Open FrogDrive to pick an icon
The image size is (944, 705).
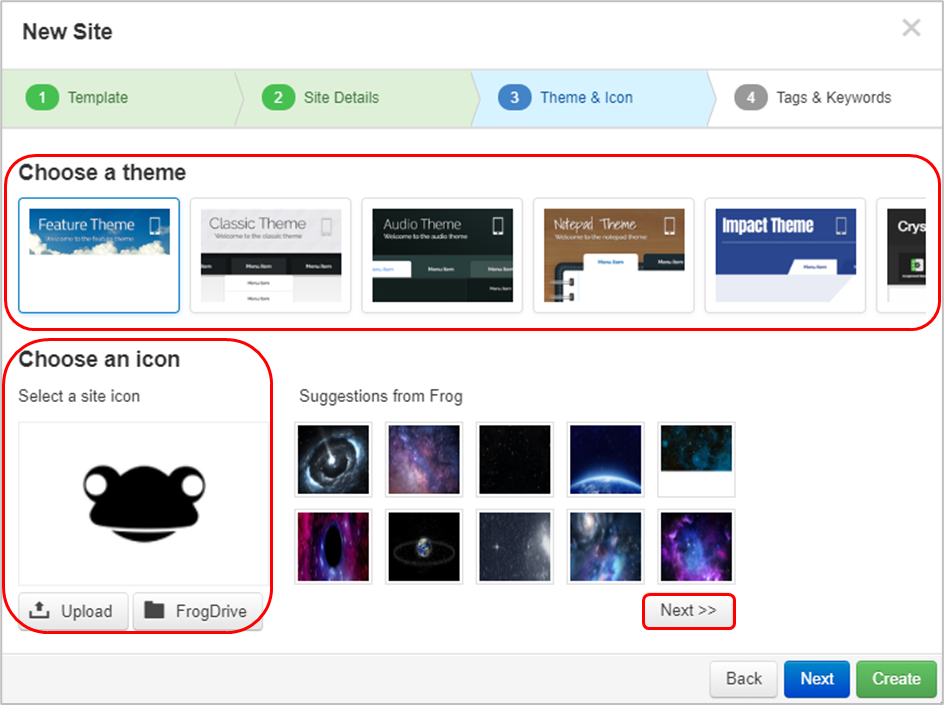(x=197, y=611)
